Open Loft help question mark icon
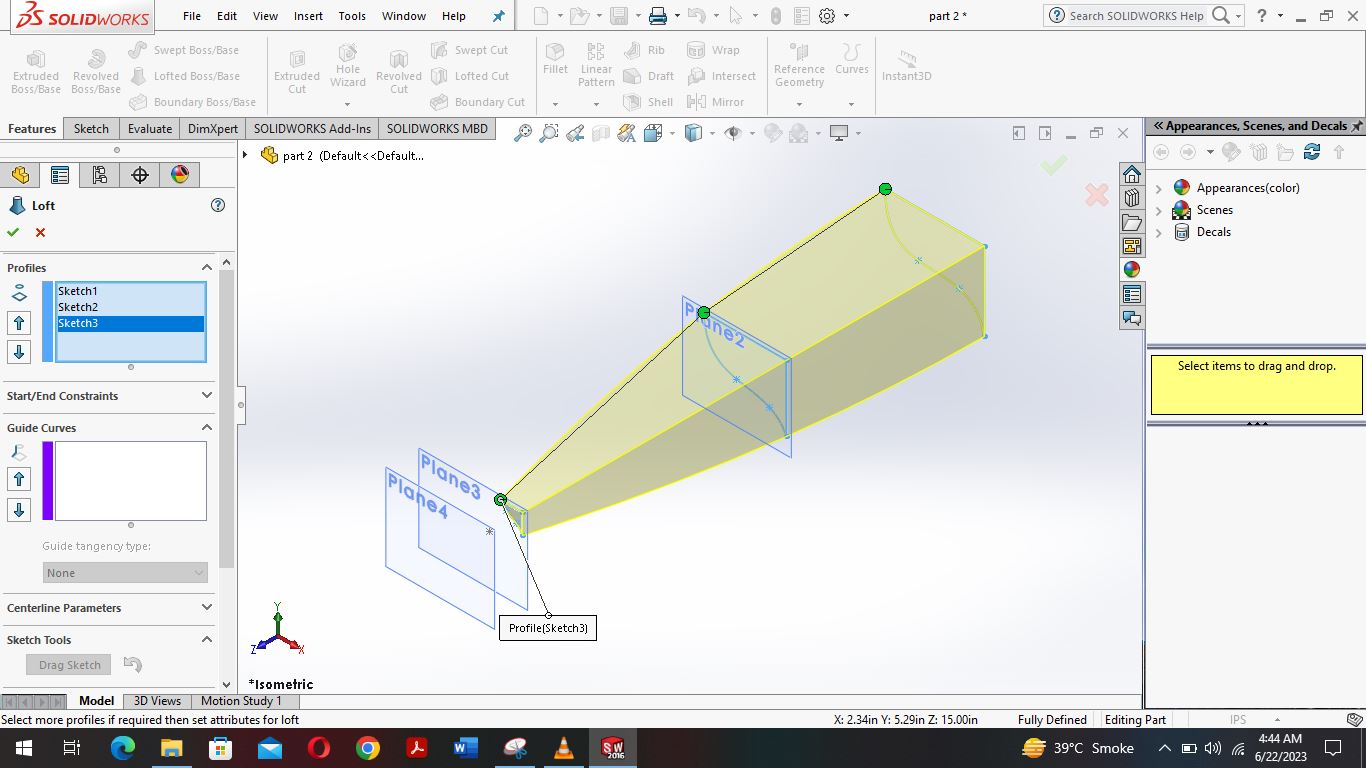 [218, 205]
